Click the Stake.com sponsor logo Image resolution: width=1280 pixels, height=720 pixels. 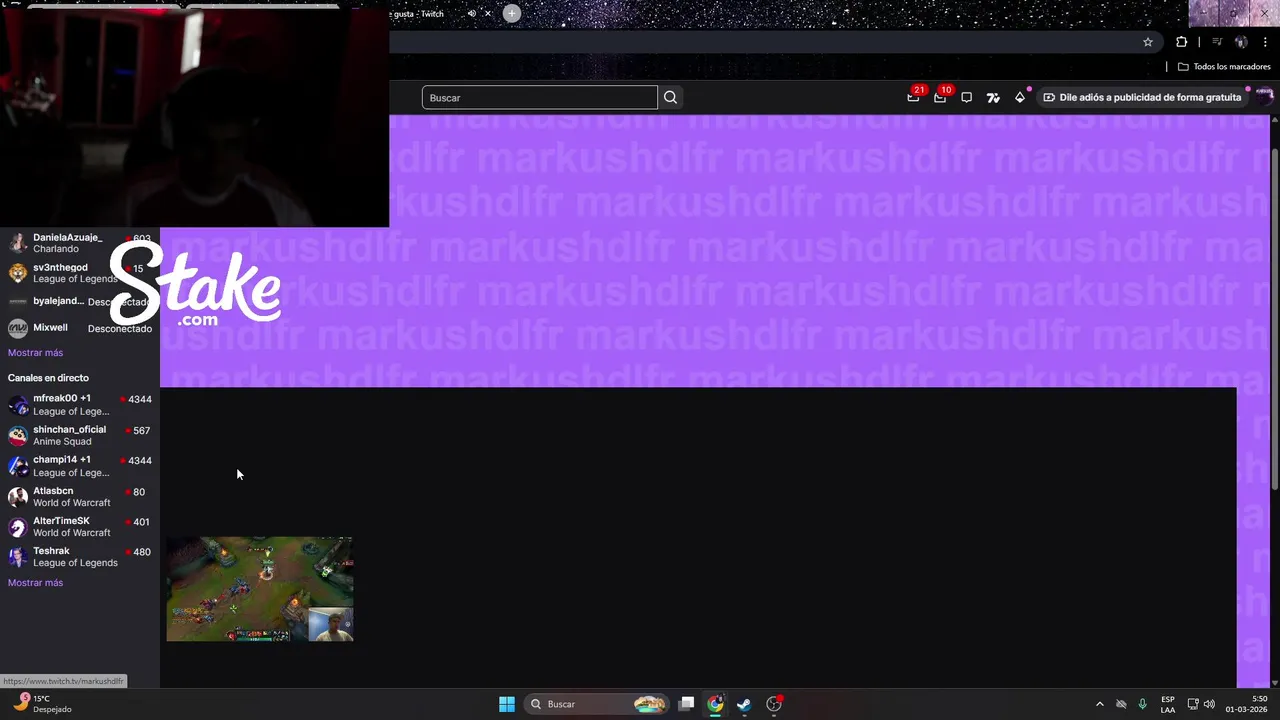click(196, 284)
